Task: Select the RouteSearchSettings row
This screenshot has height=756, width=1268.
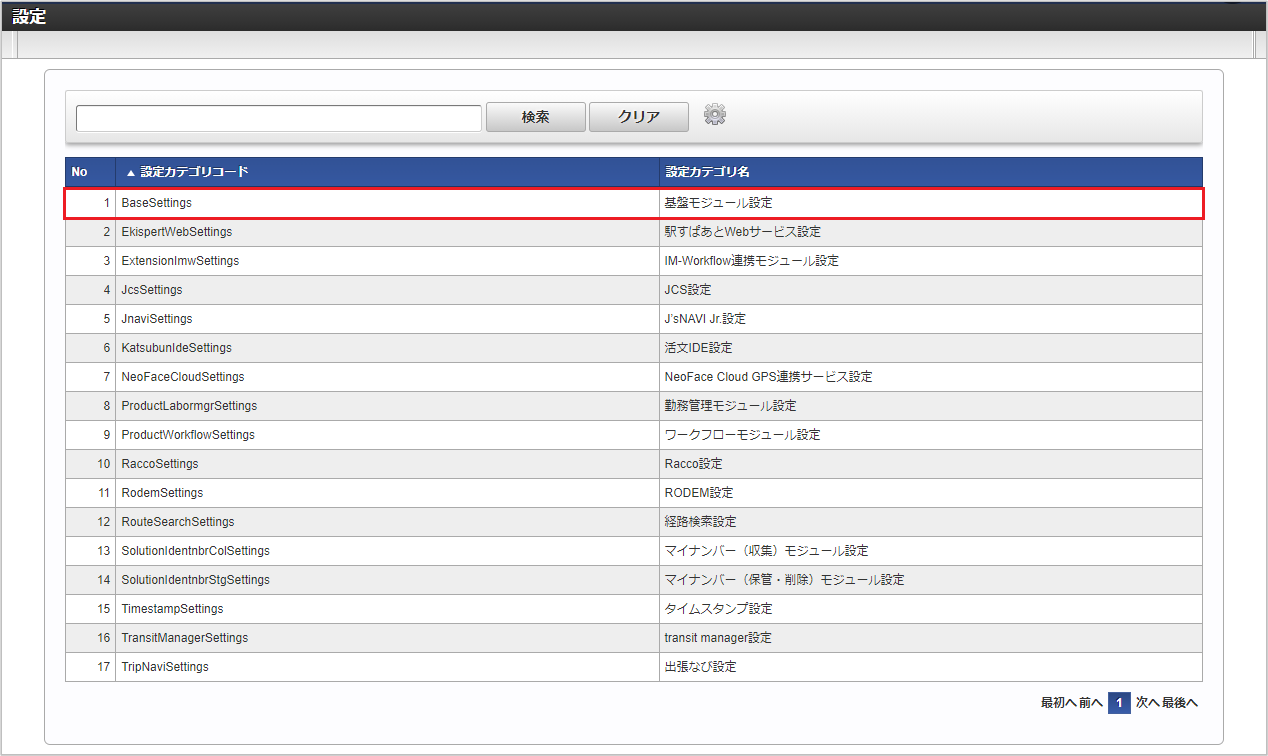Action: 634,522
